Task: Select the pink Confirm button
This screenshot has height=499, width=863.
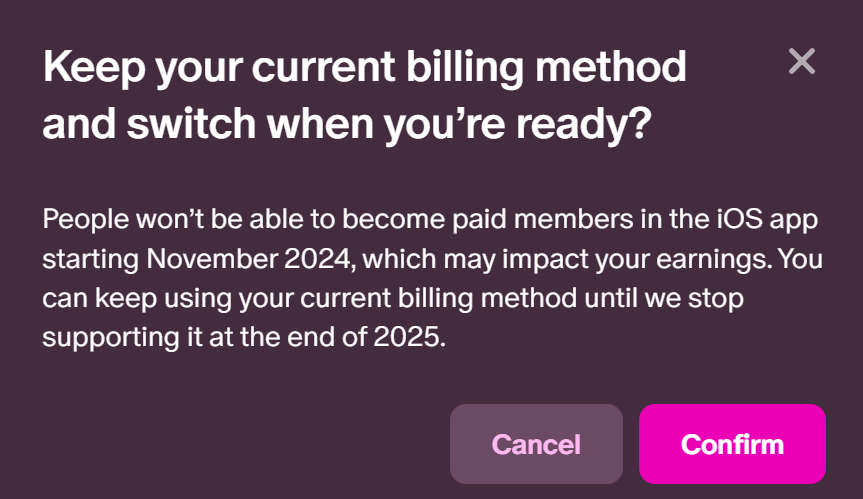Action: coord(732,444)
